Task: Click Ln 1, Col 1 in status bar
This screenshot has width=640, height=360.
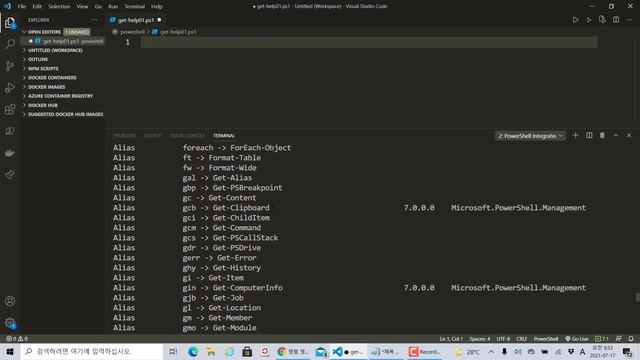Action: click(451, 339)
